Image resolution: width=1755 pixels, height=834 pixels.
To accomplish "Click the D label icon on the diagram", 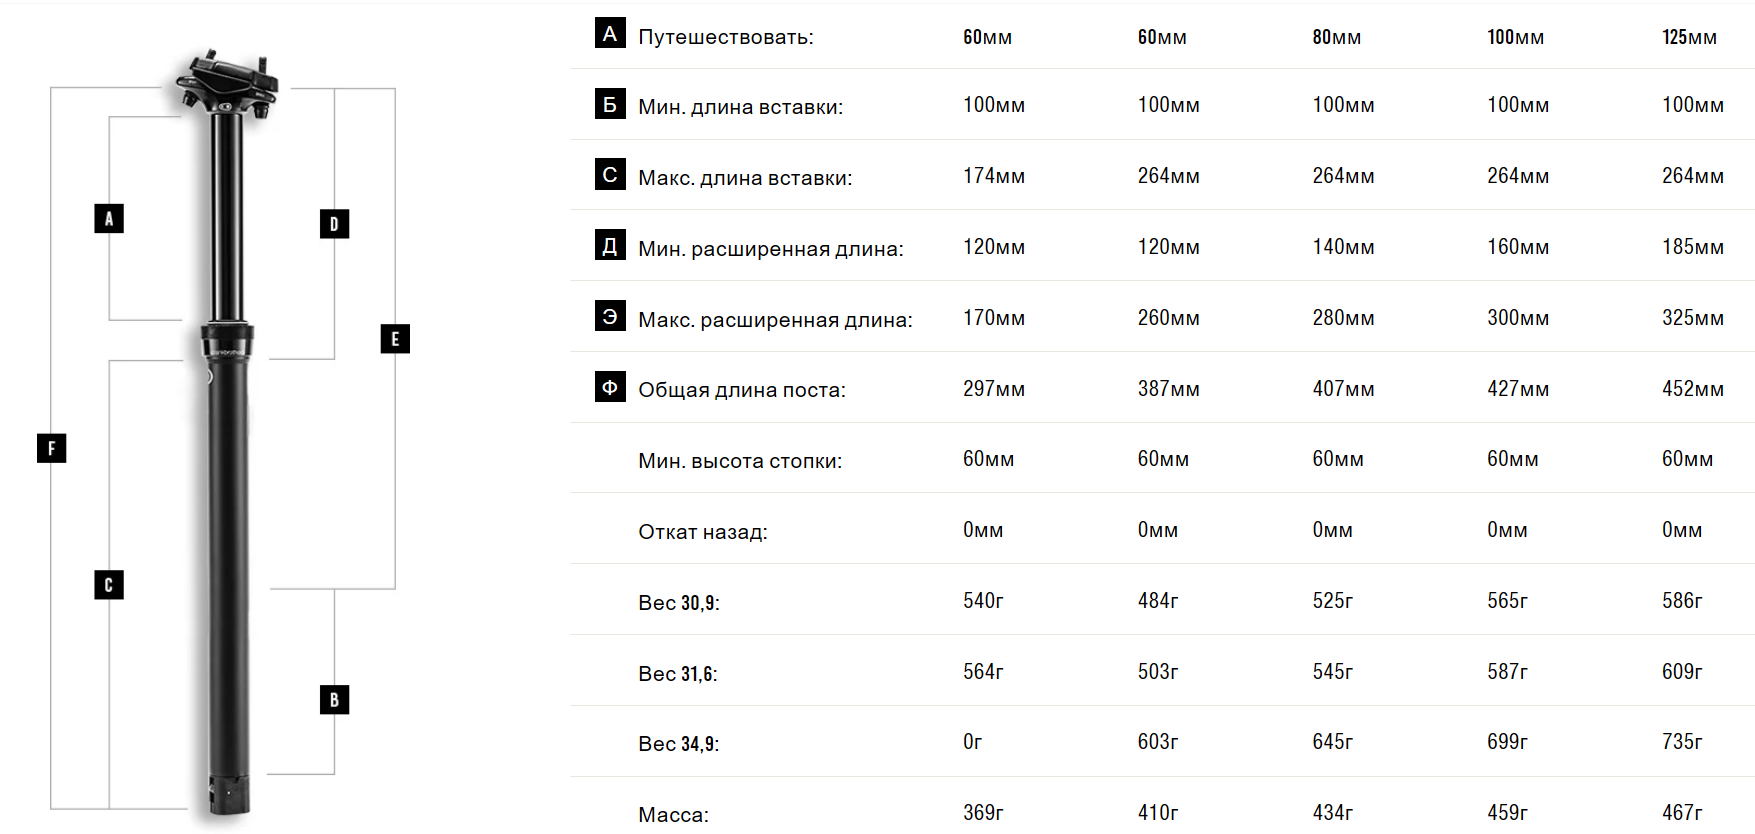I will pyautogui.click(x=334, y=223).
